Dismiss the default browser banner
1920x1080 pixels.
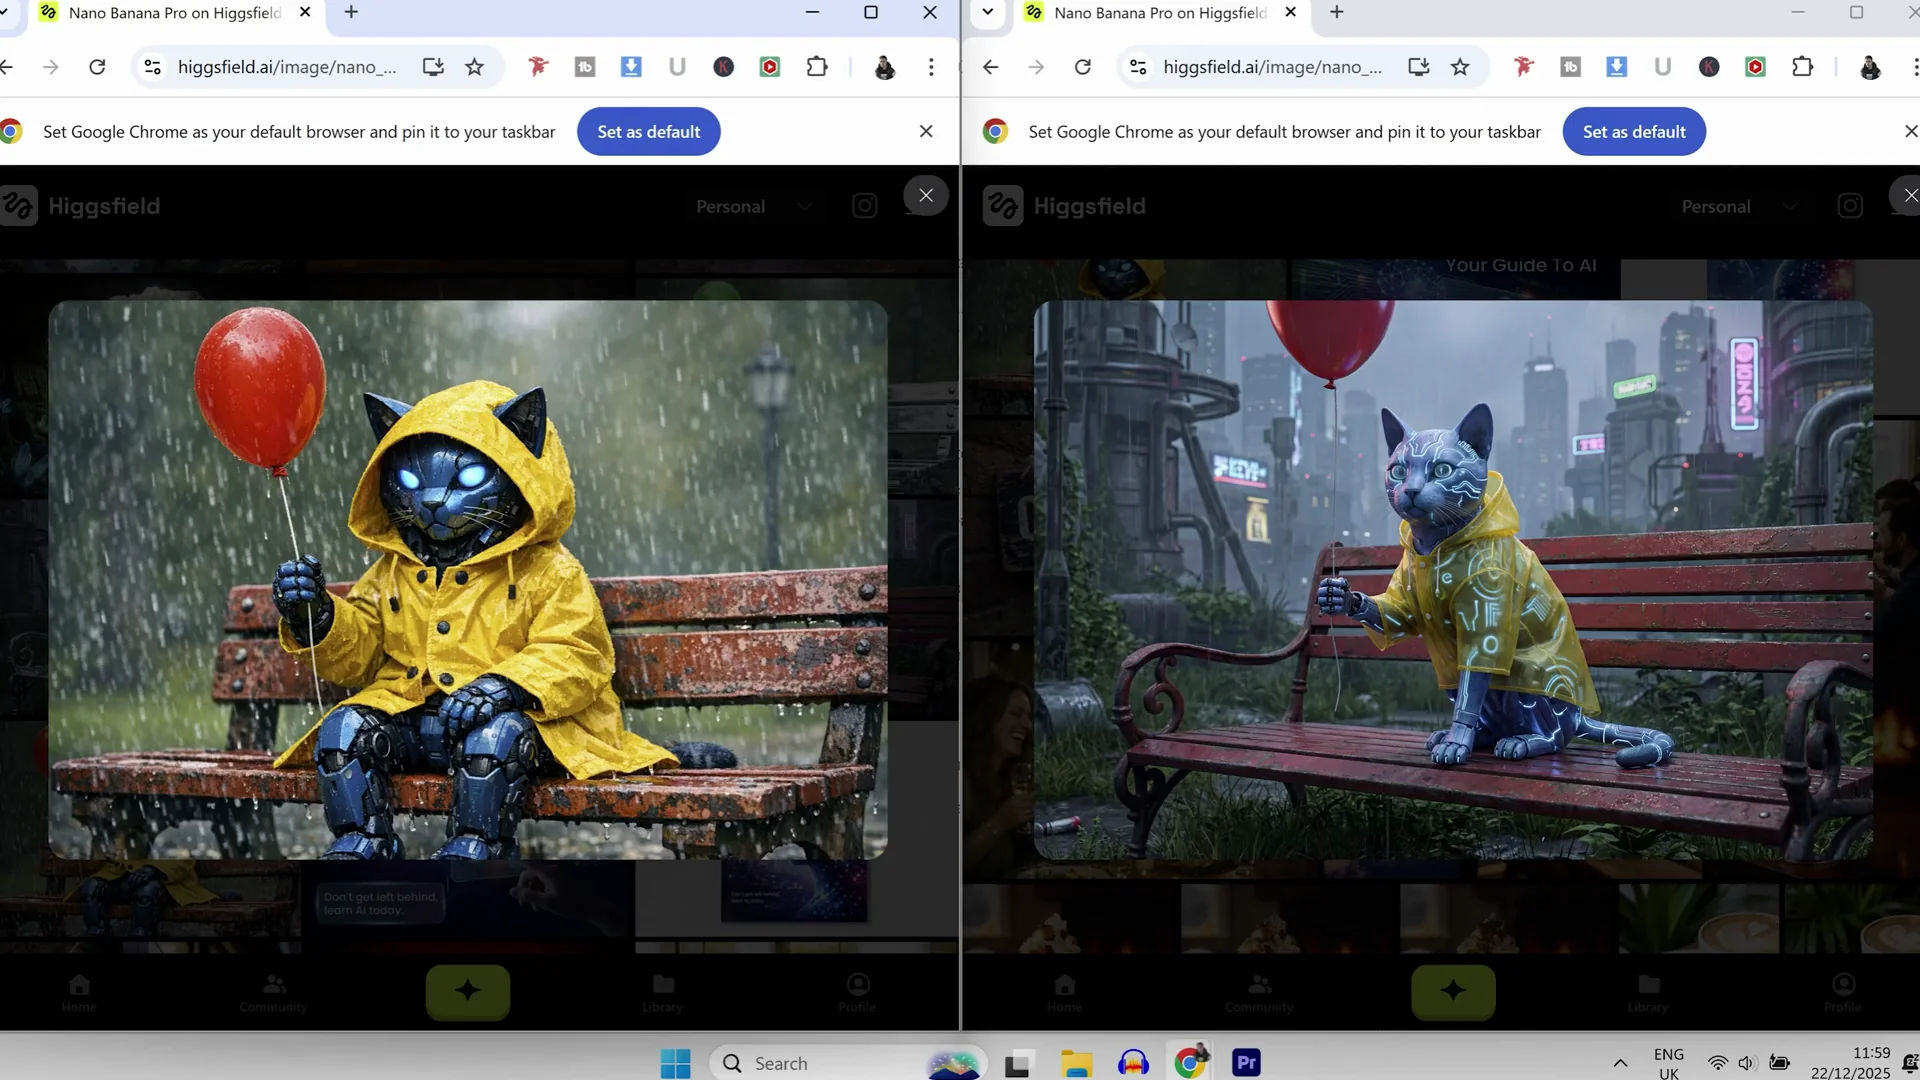point(926,131)
